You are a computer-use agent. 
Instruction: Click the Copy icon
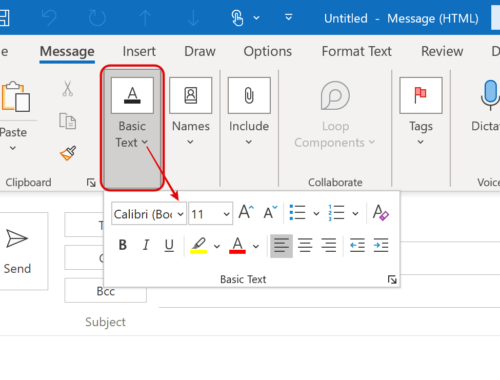(x=68, y=121)
